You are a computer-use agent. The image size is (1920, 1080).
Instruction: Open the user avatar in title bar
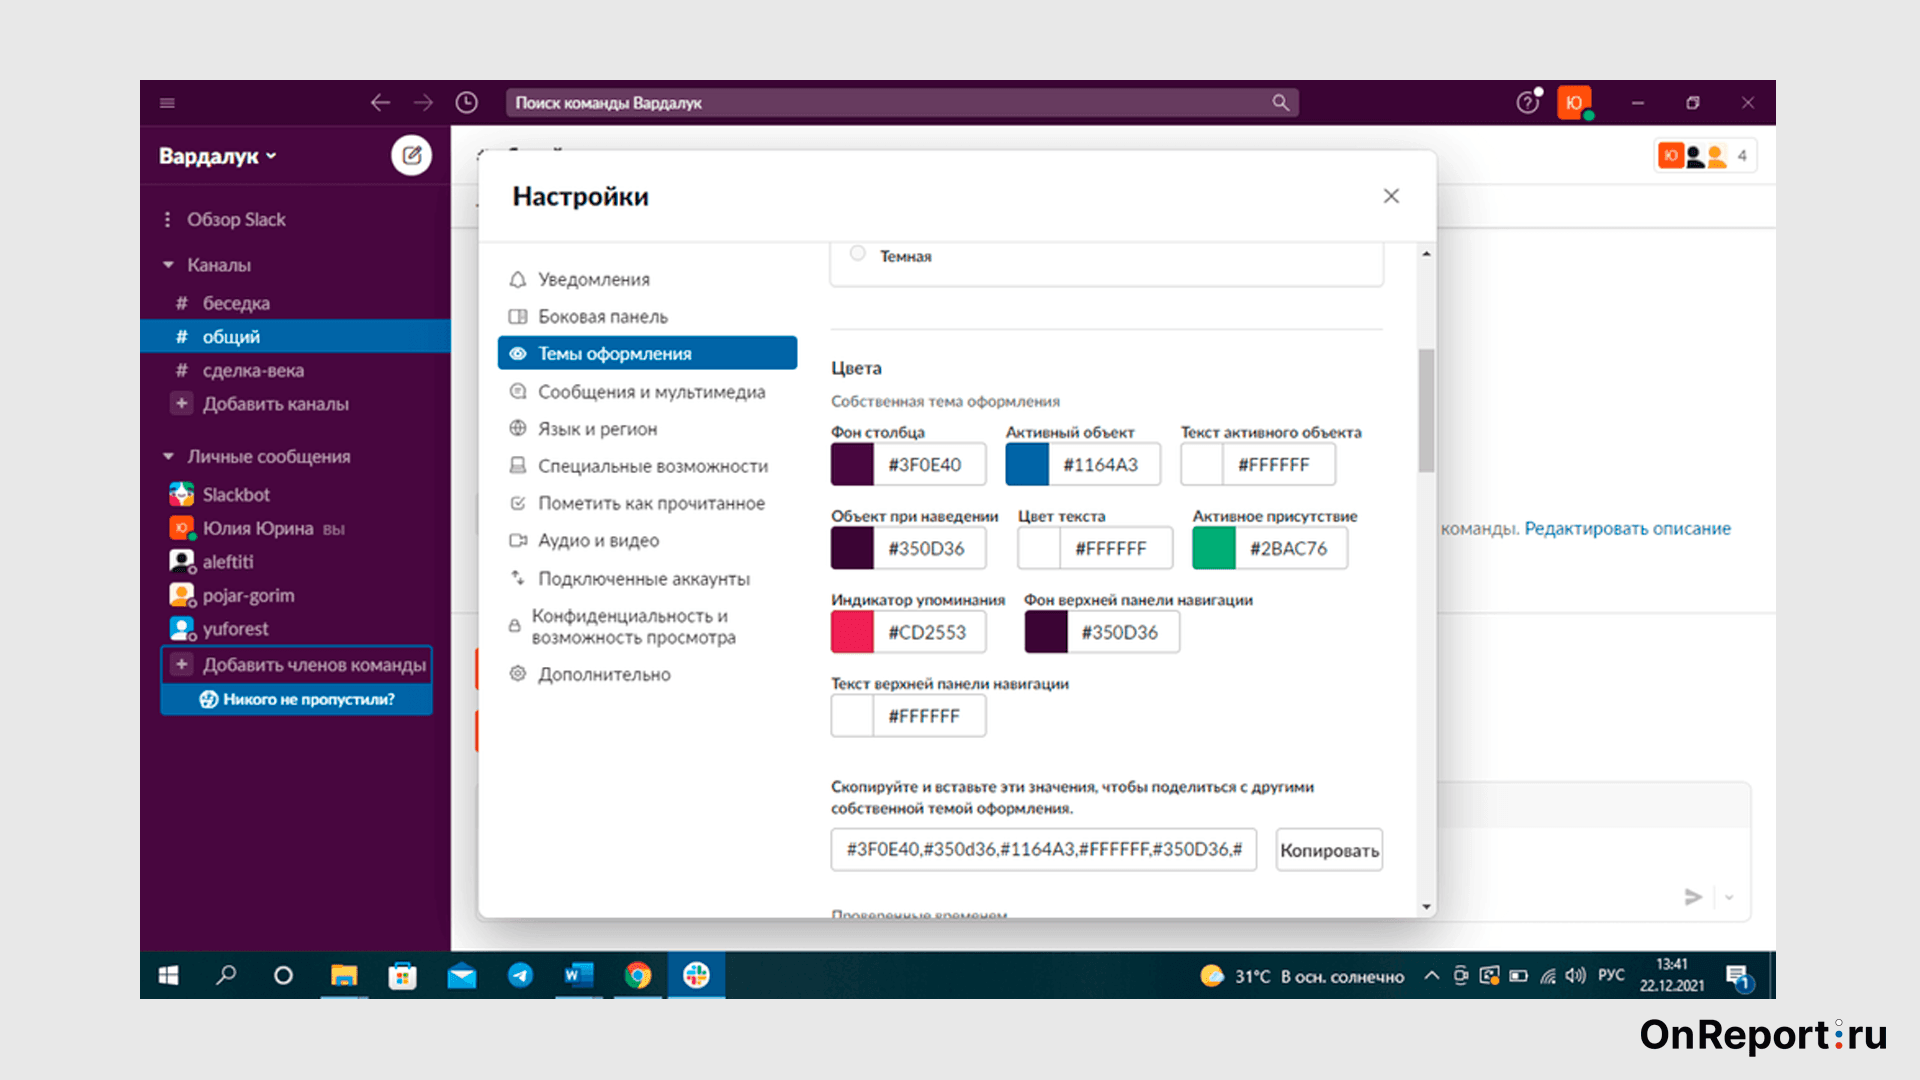1574,103
